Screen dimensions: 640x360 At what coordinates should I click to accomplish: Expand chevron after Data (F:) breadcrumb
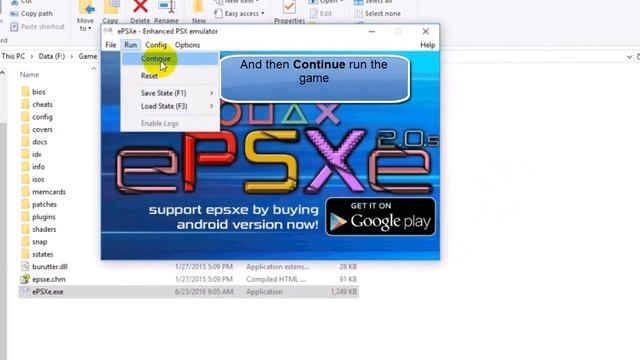coord(71,56)
